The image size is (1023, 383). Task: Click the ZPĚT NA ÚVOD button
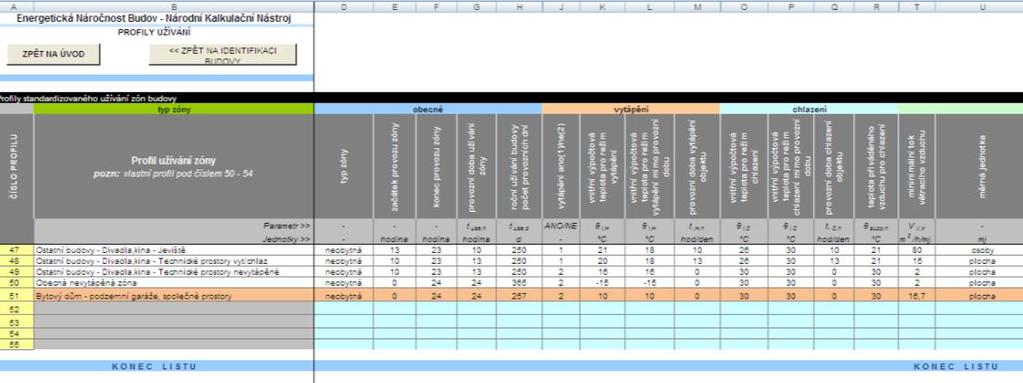click(53, 54)
